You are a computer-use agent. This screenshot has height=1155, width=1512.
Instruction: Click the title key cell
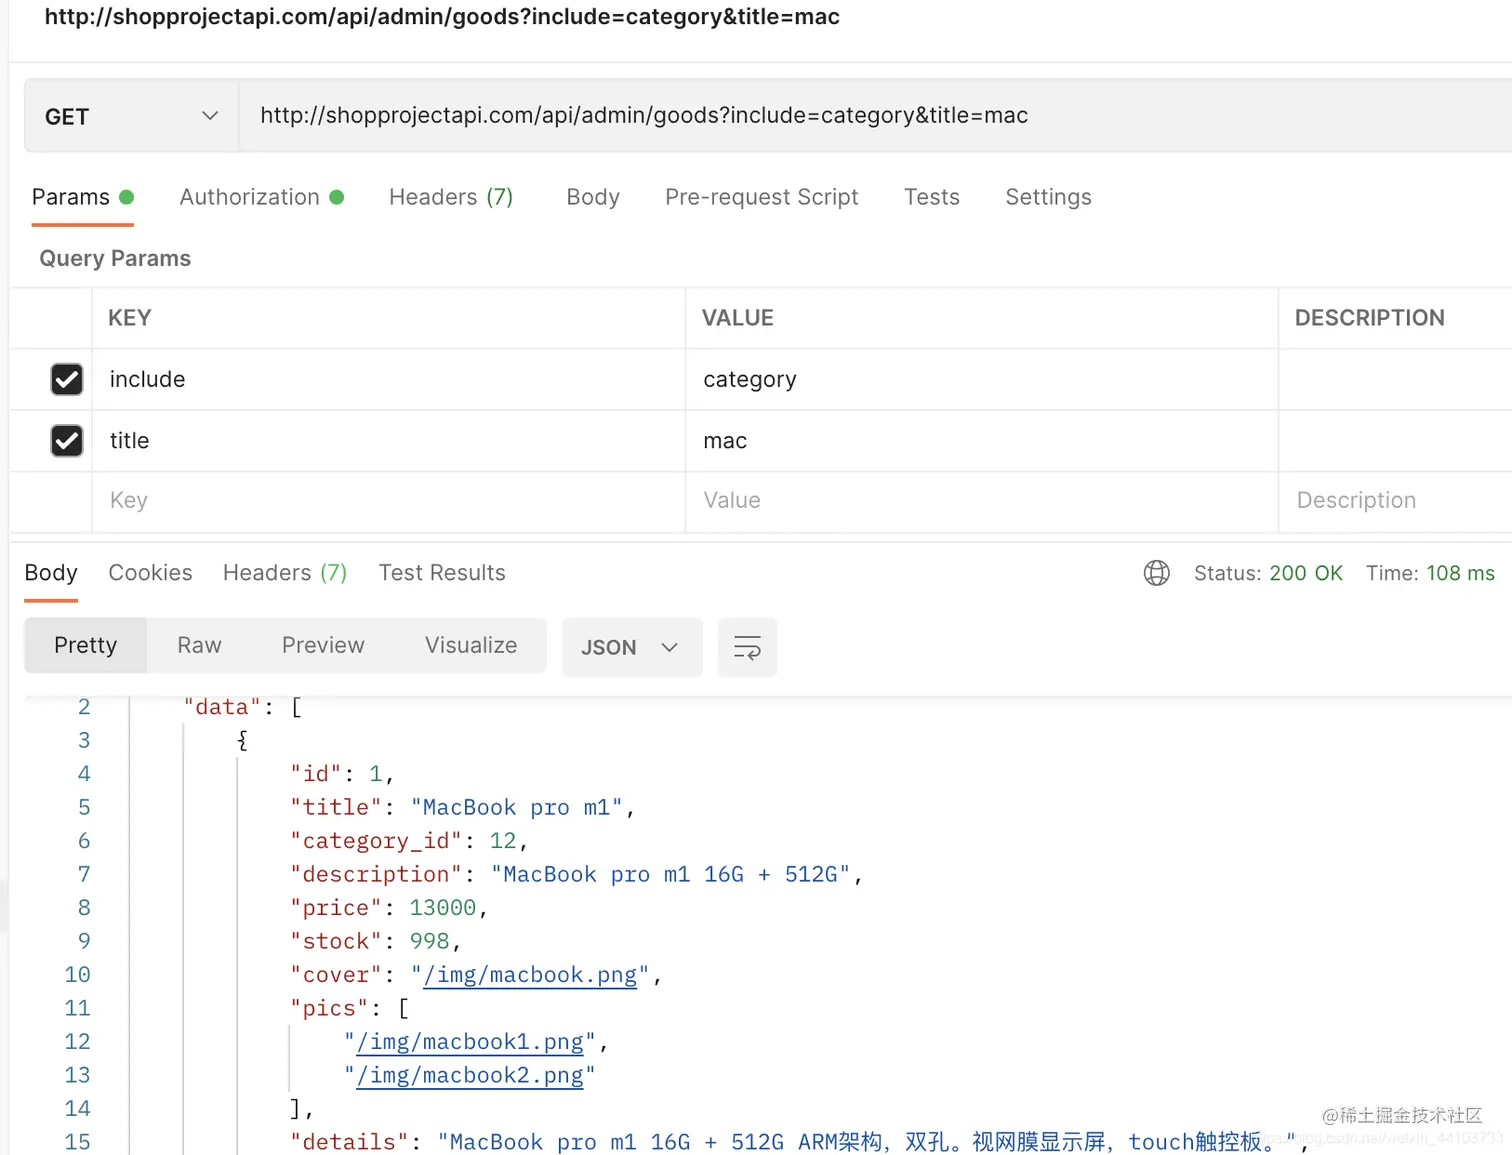tap(389, 440)
